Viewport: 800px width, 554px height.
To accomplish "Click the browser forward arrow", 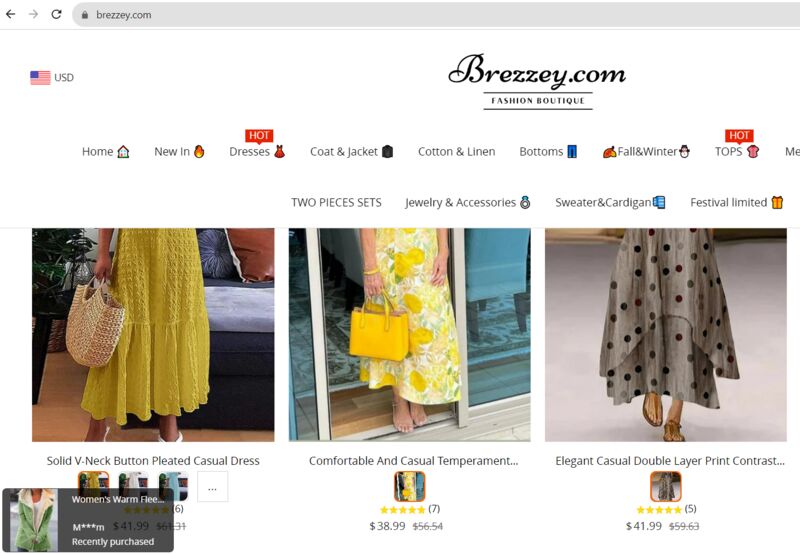I will point(33,15).
